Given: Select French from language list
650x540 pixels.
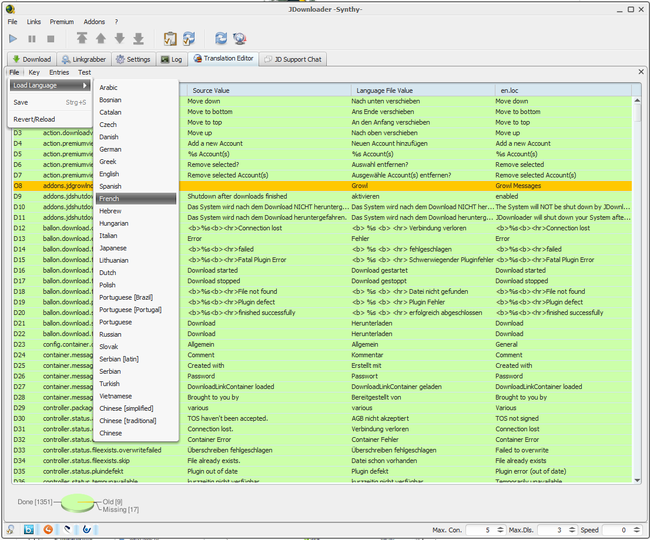Looking at the screenshot, I should point(136,199).
